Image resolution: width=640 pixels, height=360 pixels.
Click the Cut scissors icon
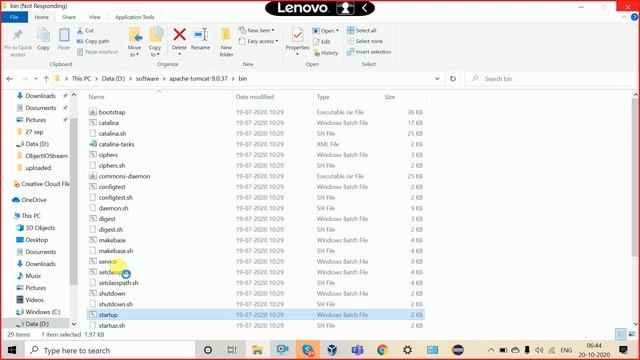point(80,31)
